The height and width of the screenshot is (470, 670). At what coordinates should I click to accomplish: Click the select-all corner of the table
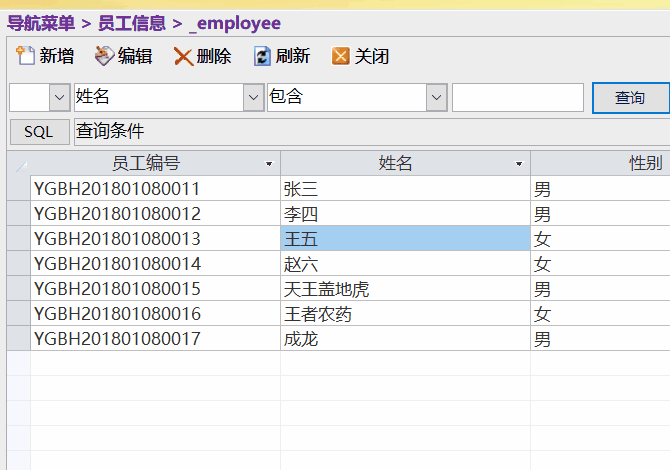(19, 163)
